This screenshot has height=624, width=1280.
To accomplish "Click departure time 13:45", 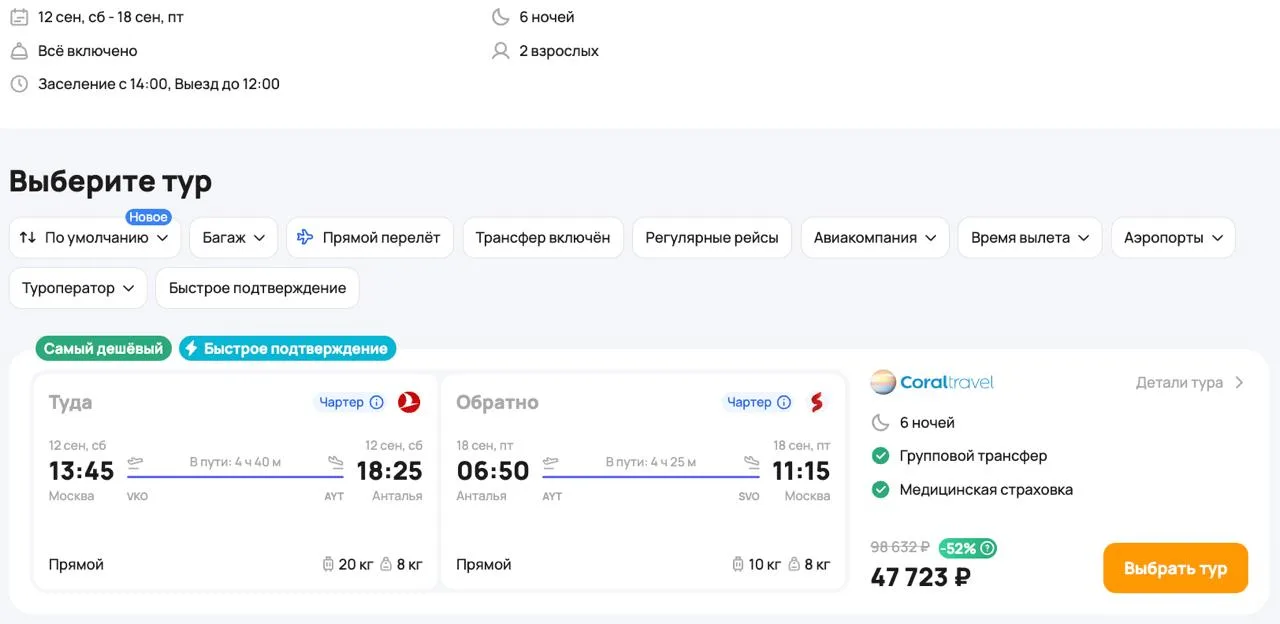I will point(82,470).
